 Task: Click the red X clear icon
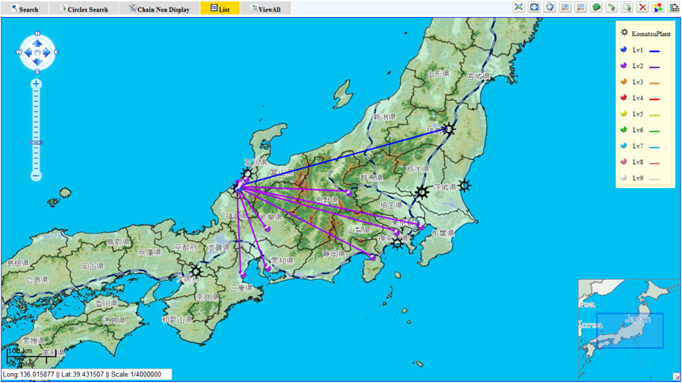642,7
